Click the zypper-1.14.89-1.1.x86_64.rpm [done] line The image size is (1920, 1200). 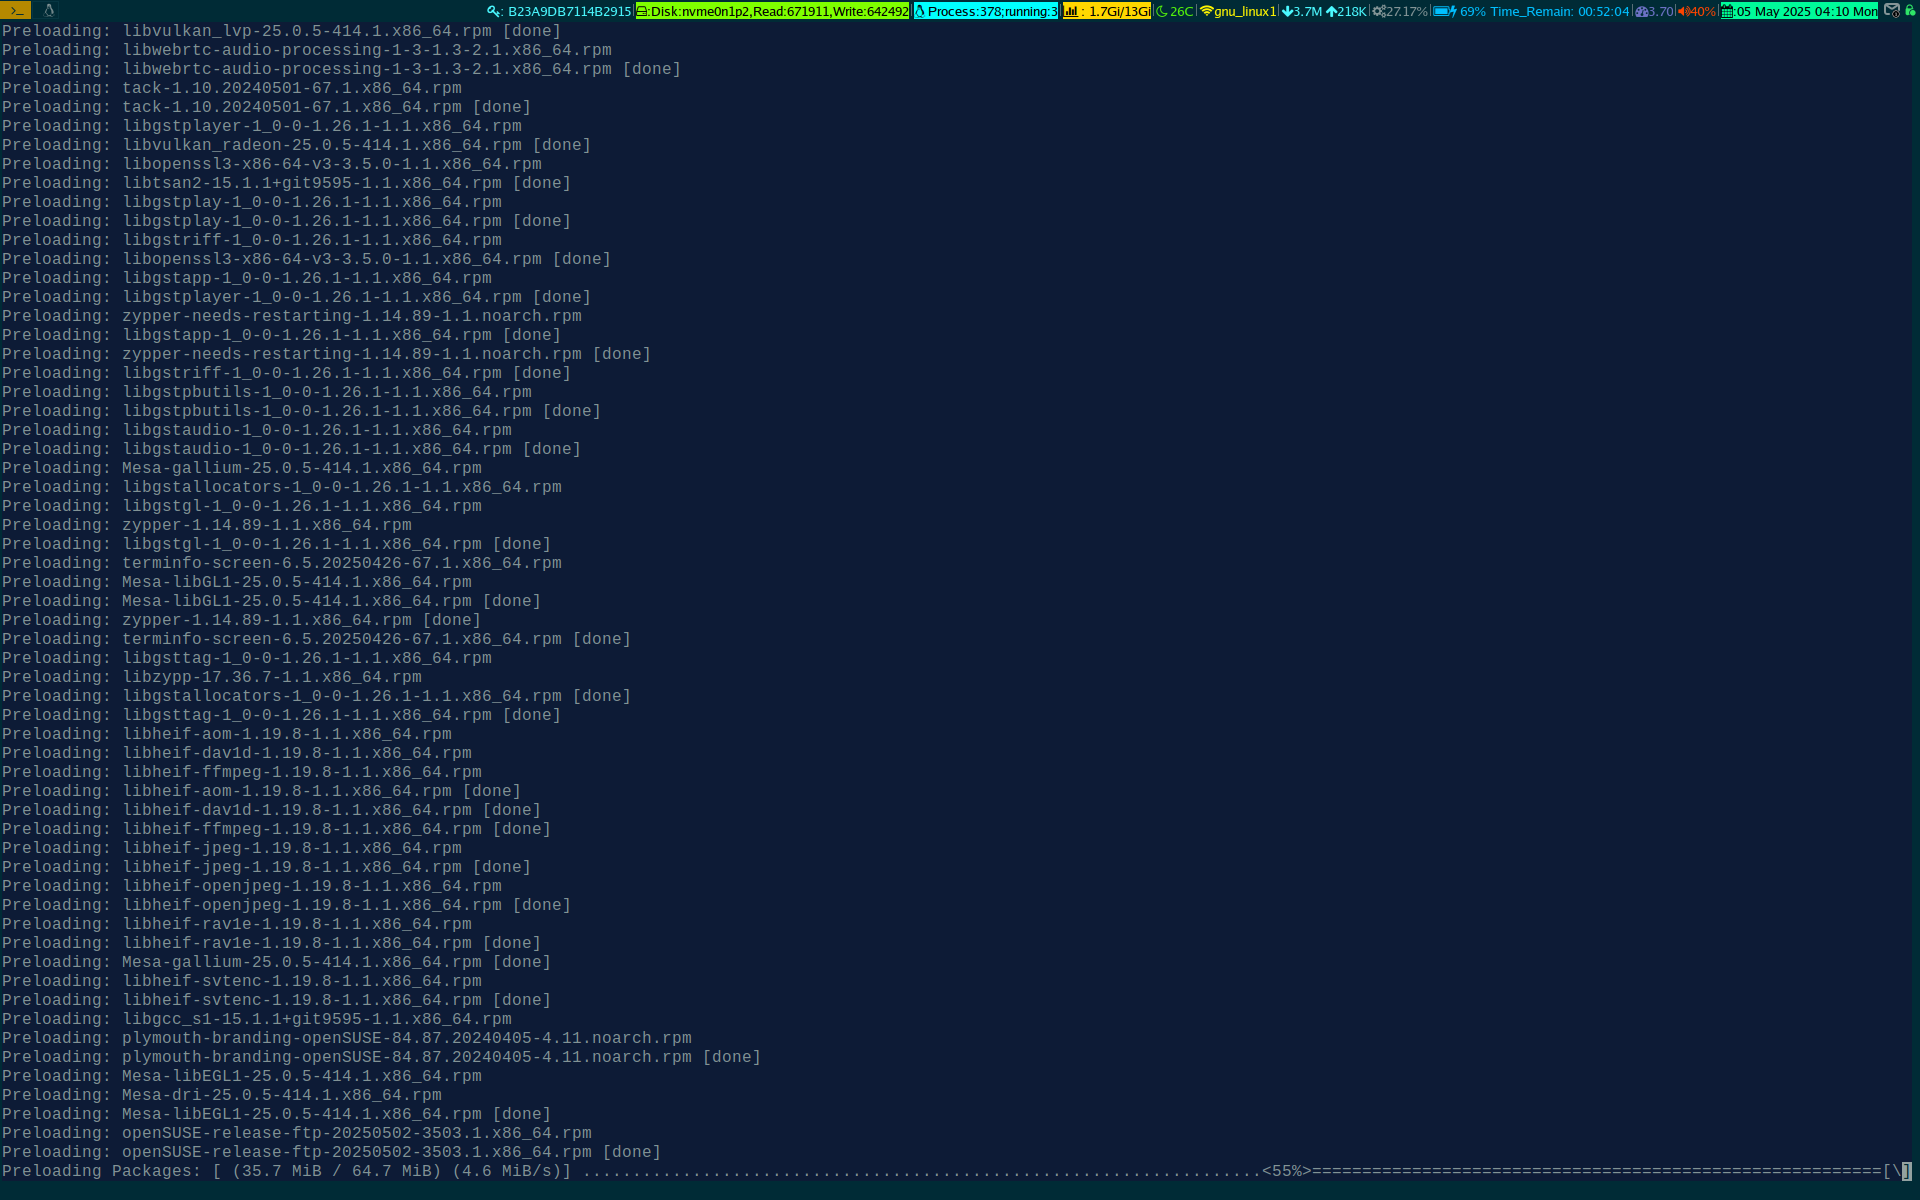241,620
